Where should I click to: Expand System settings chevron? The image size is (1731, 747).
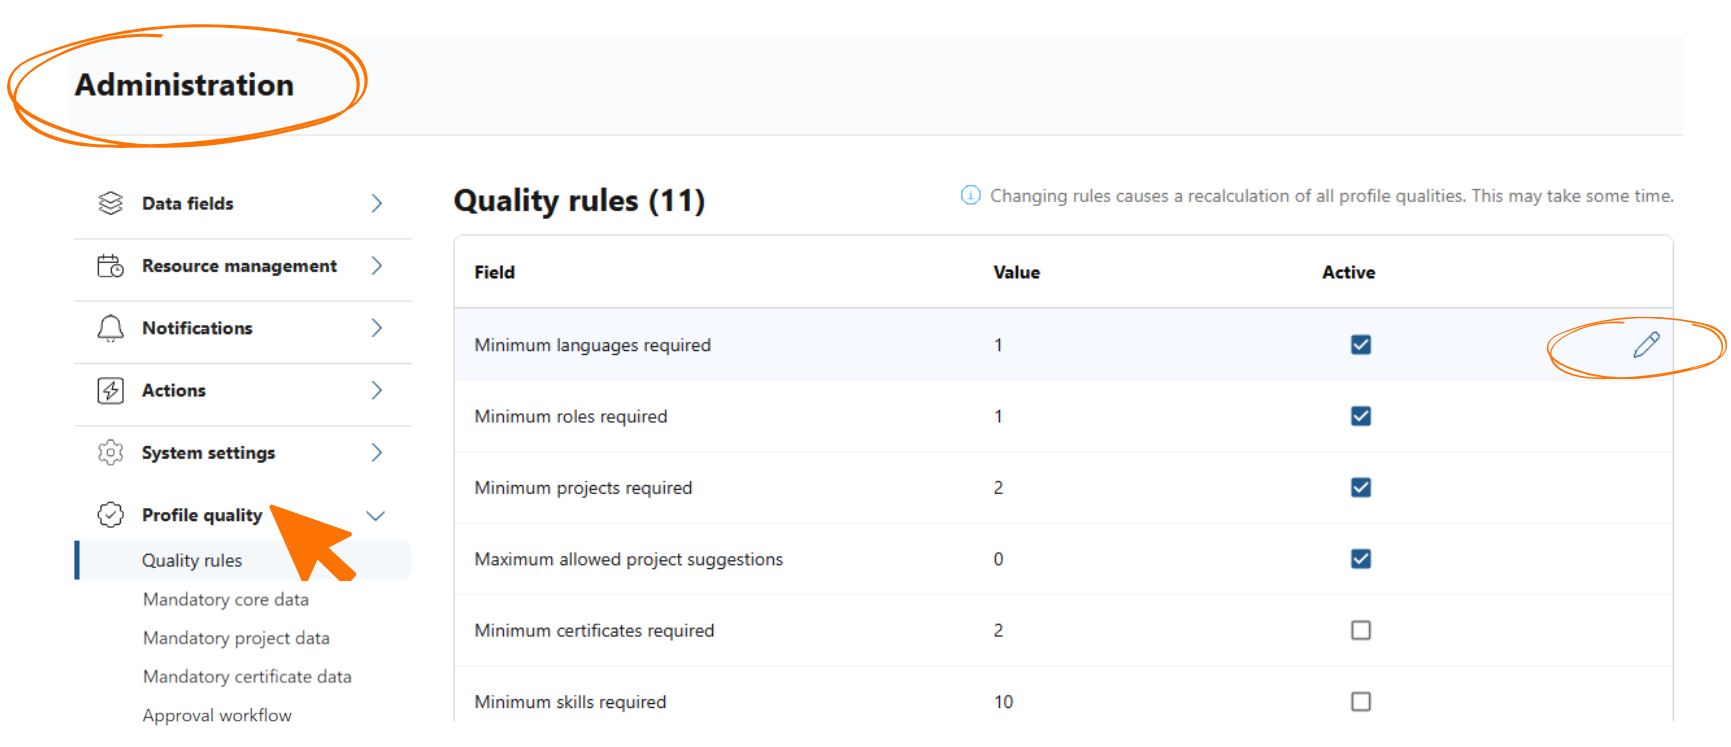point(377,453)
